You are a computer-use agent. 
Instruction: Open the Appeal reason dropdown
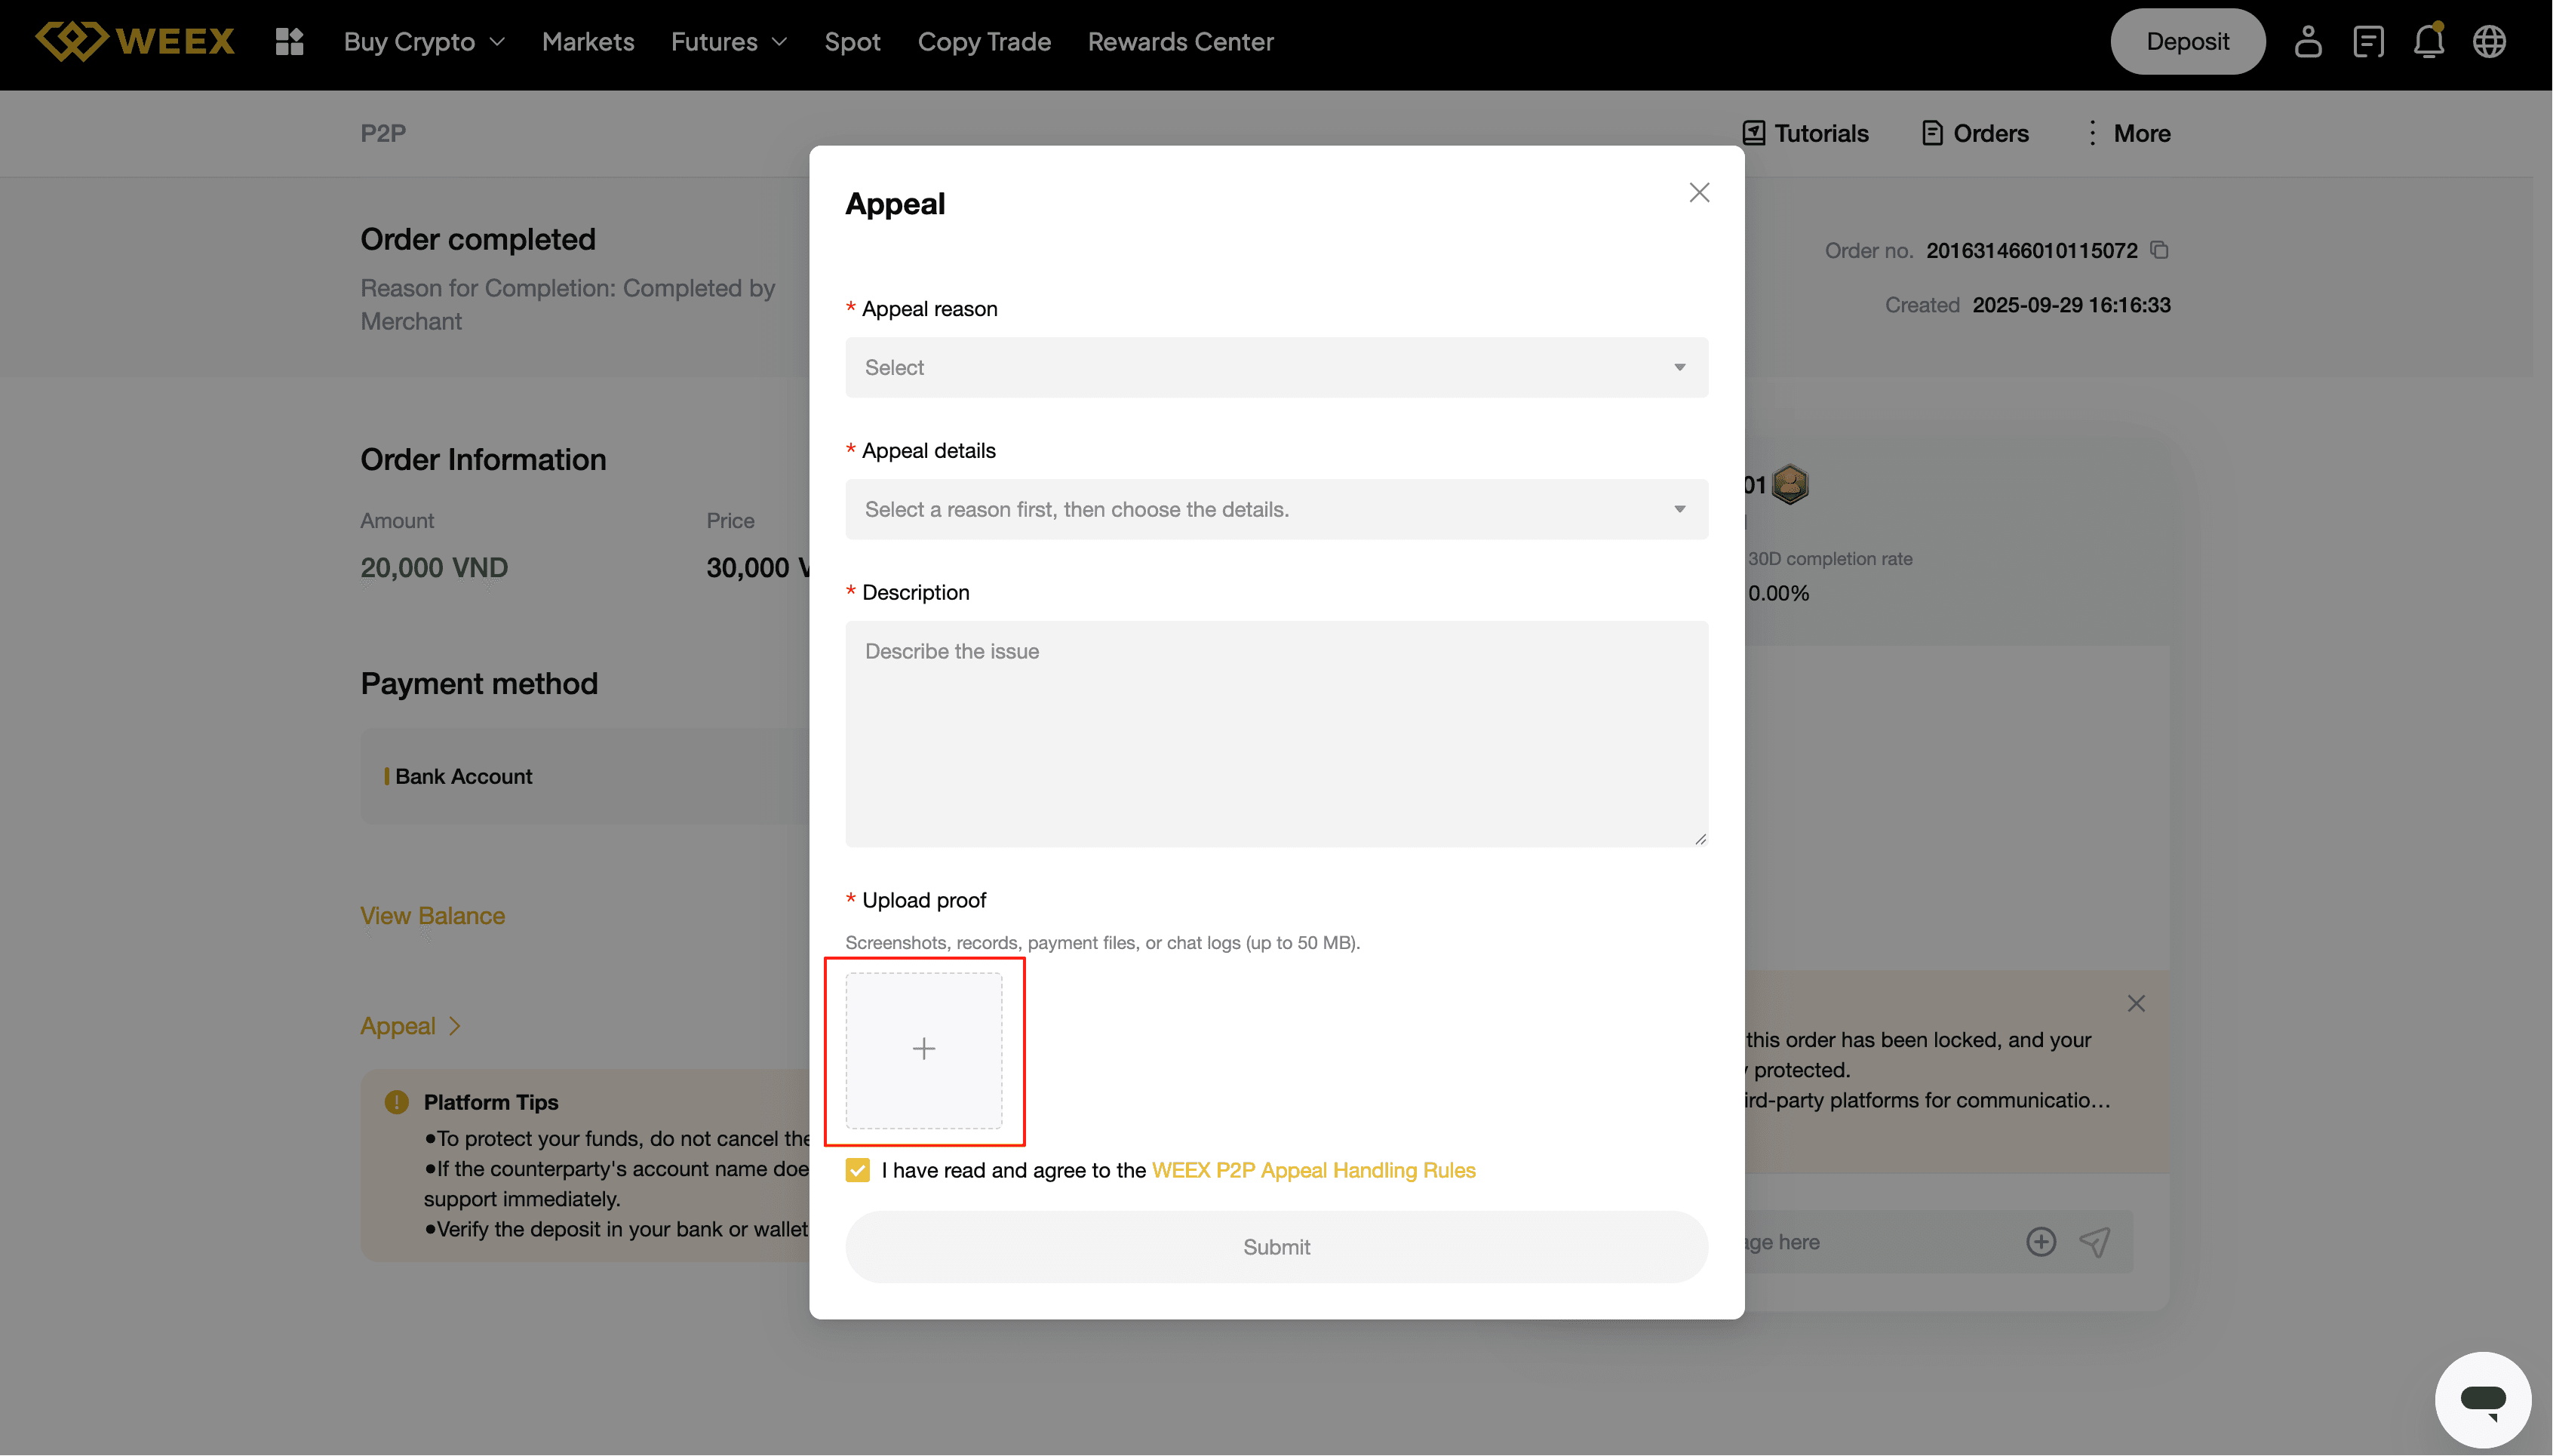(1276, 367)
